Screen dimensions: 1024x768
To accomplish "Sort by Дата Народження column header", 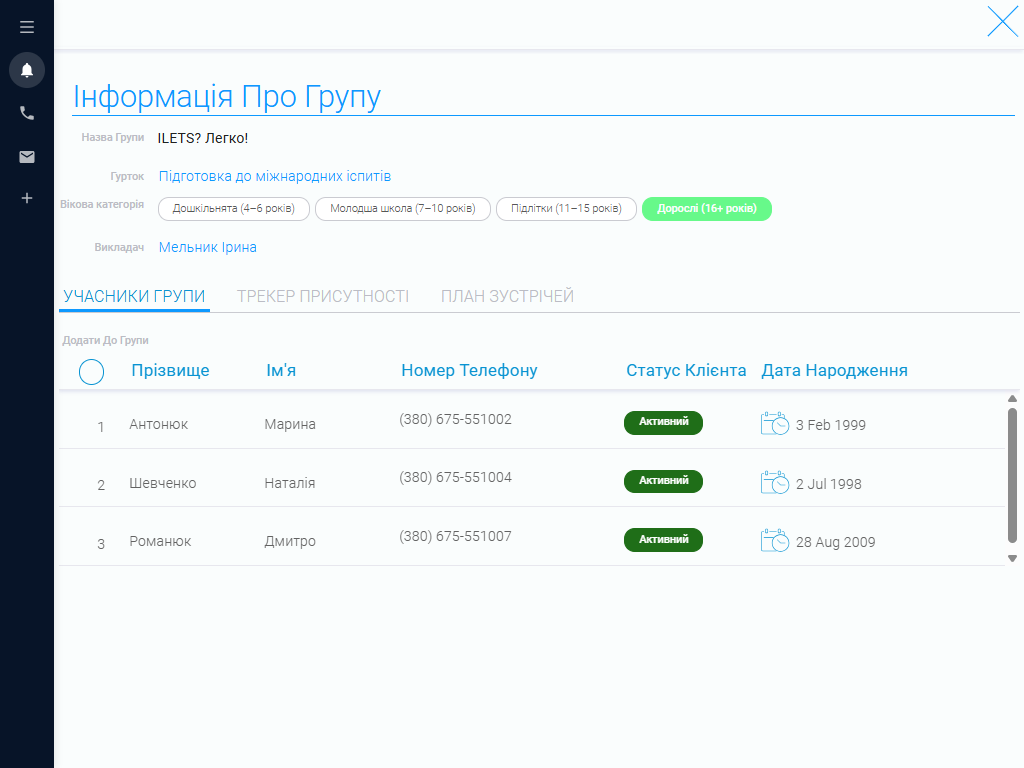I will pyautogui.click(x=834, y=370).
